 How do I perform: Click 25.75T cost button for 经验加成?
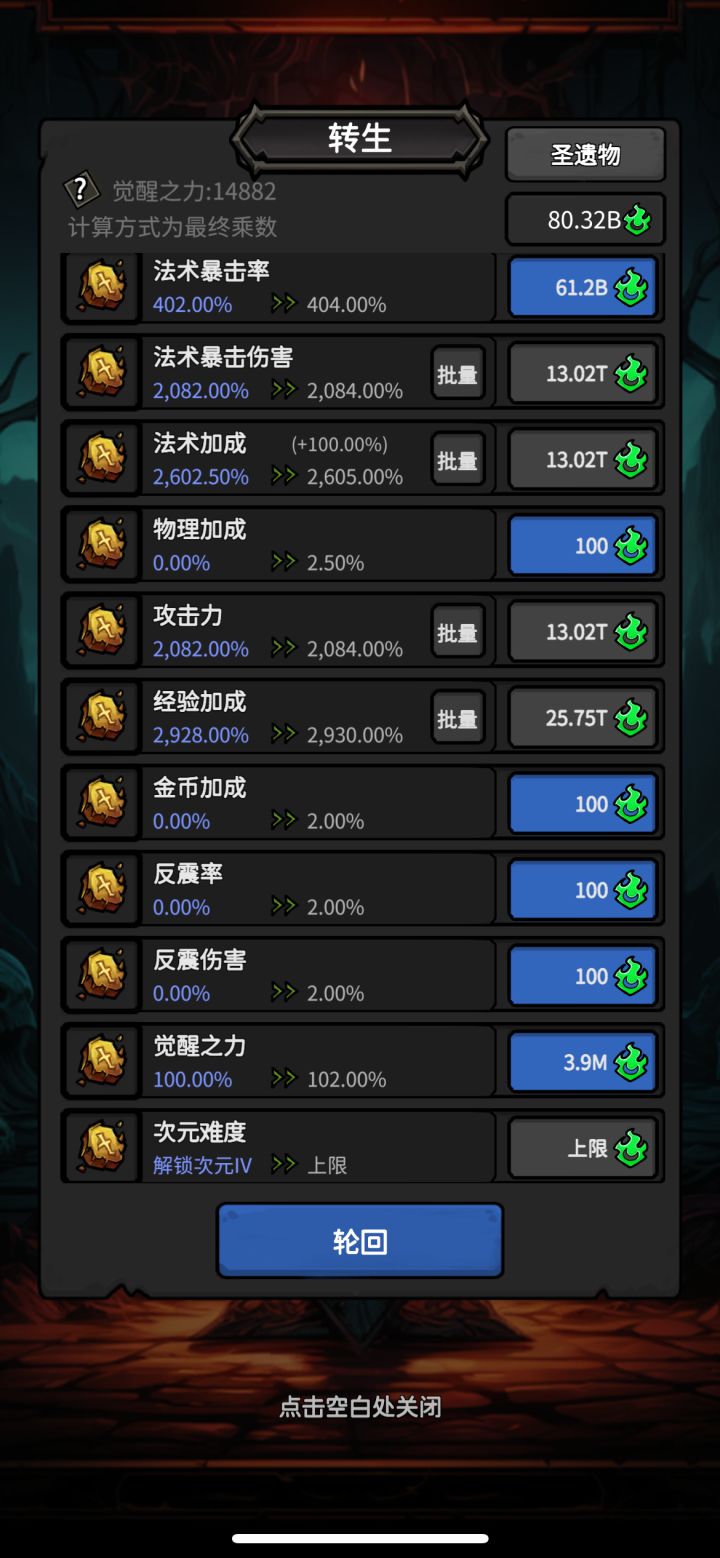click(x=583, y=718)
